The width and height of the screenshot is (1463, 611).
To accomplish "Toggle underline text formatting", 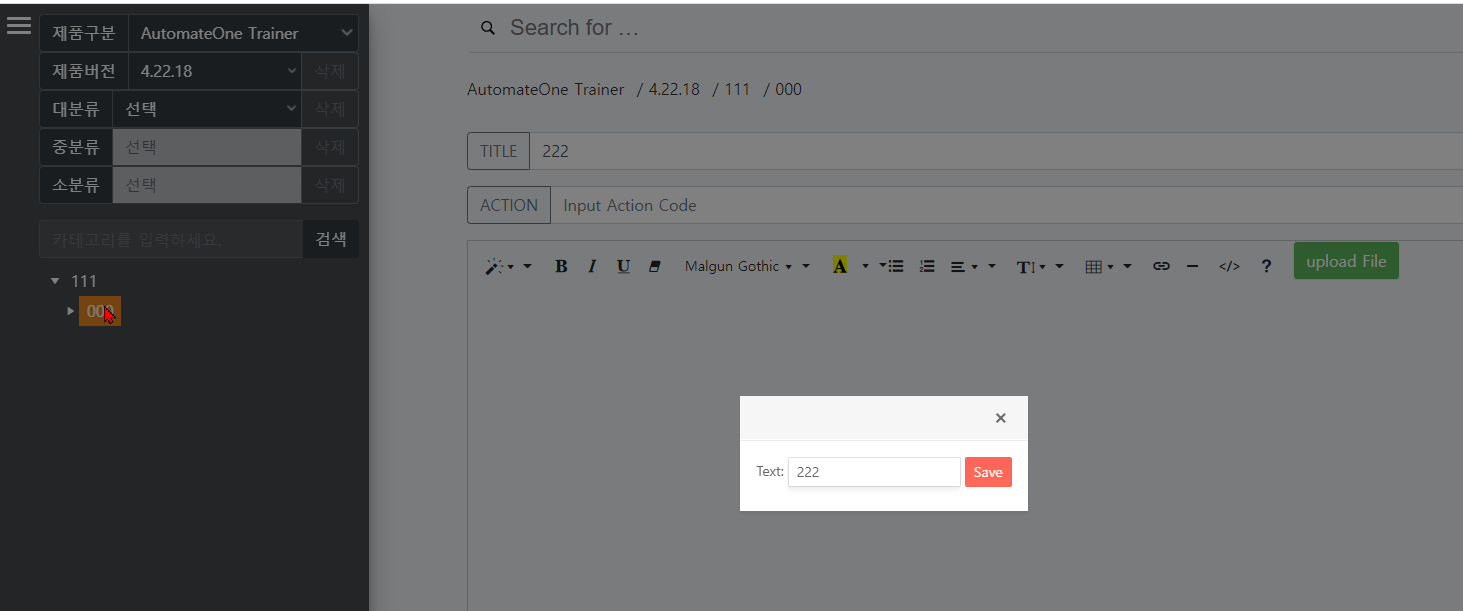I will 623,266.
